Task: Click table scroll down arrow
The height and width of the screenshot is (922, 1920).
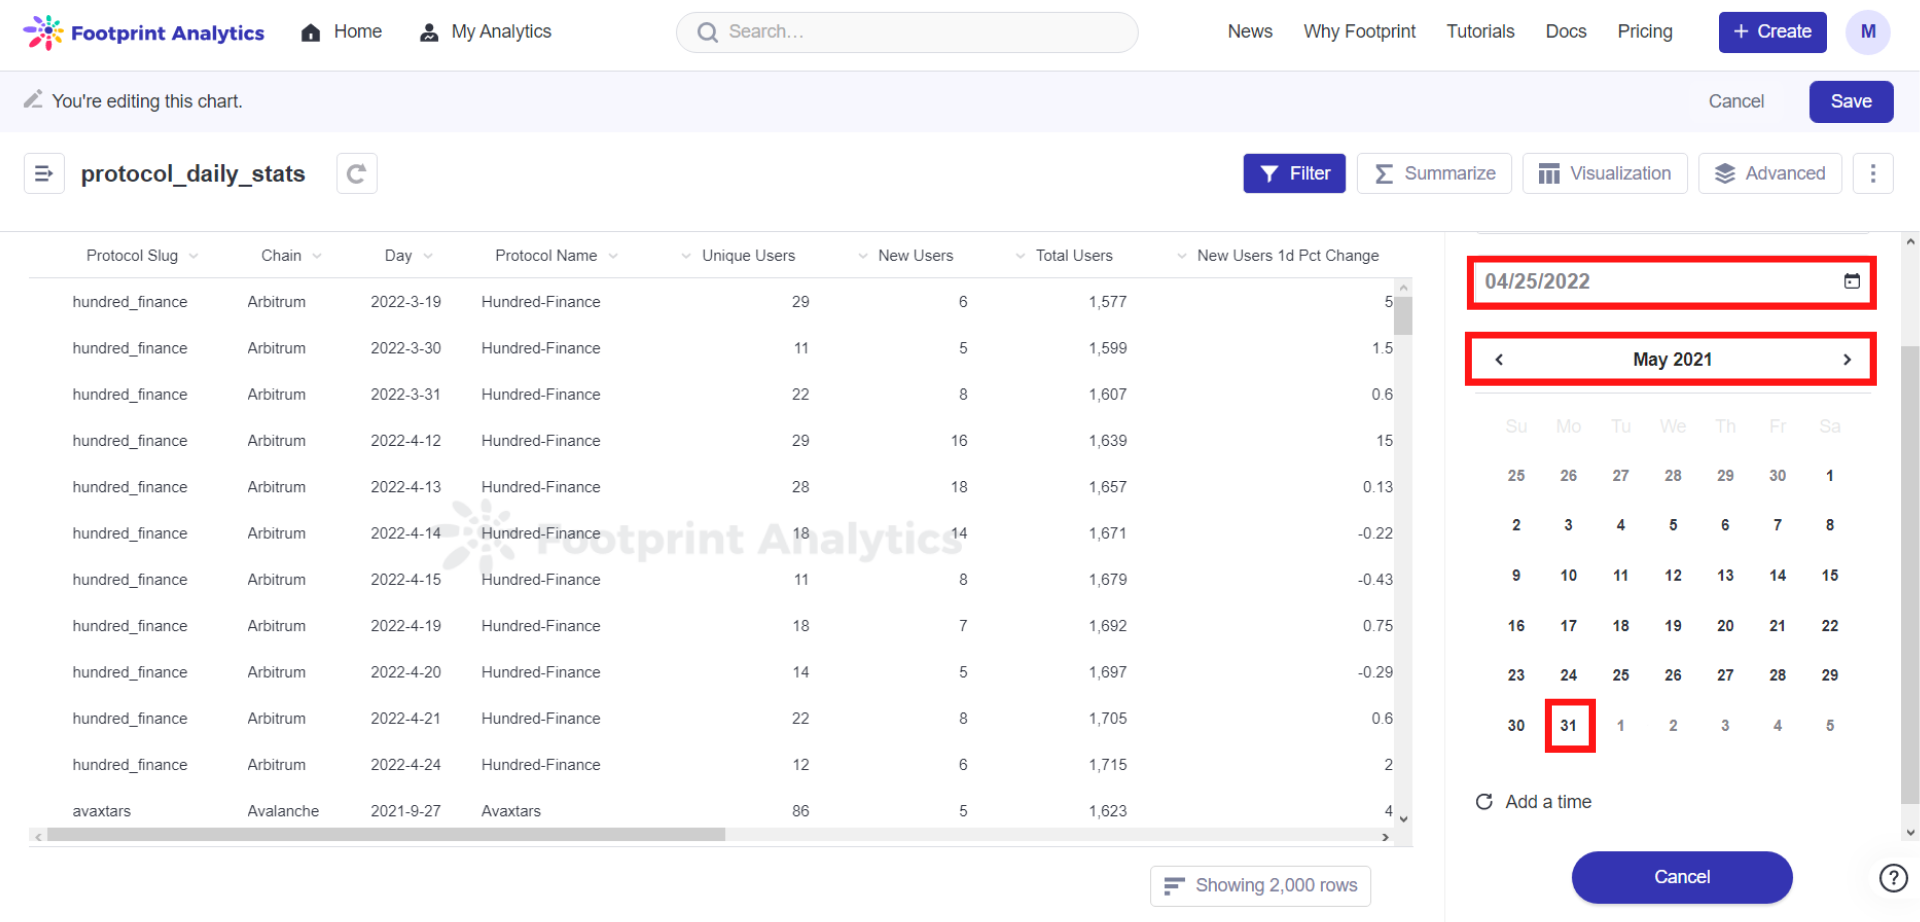Action: pos(1403,819)
